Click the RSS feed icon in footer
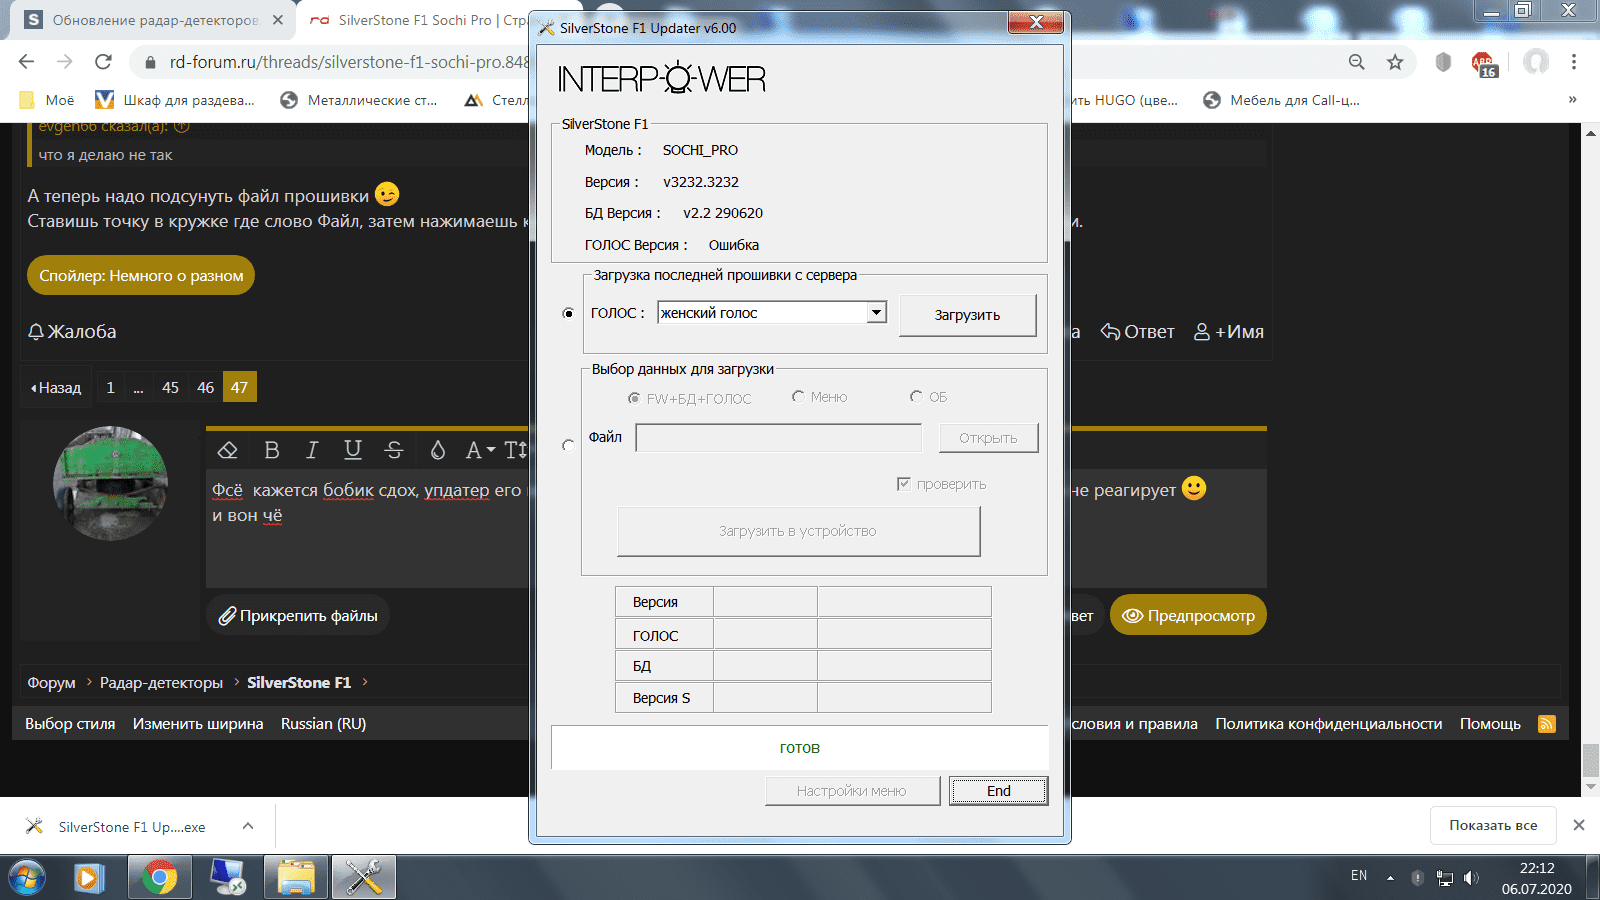1600x900 pixels. point(1547,724)
